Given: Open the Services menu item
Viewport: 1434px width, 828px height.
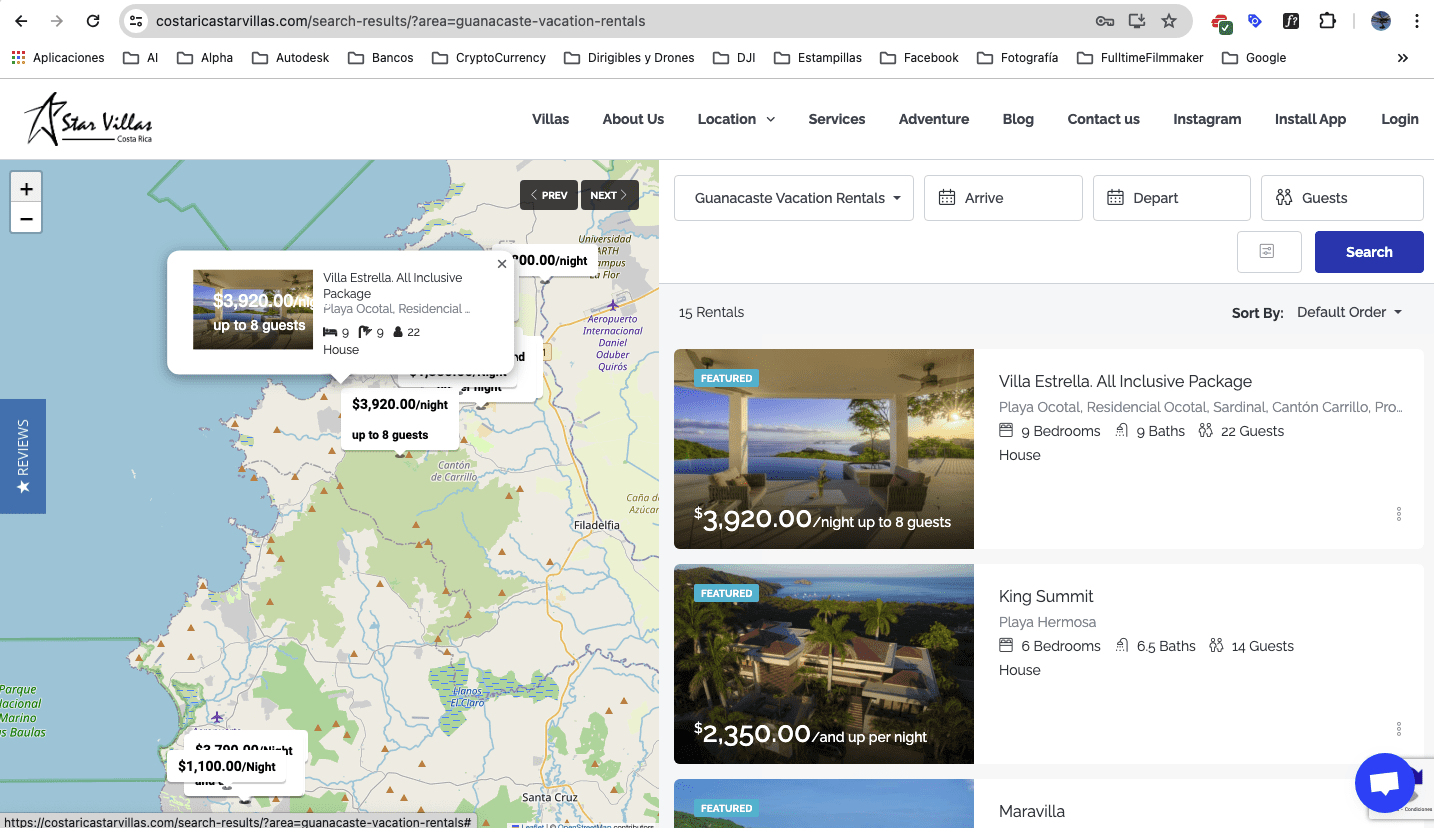Looking at the screenshot, I should 837,119.
